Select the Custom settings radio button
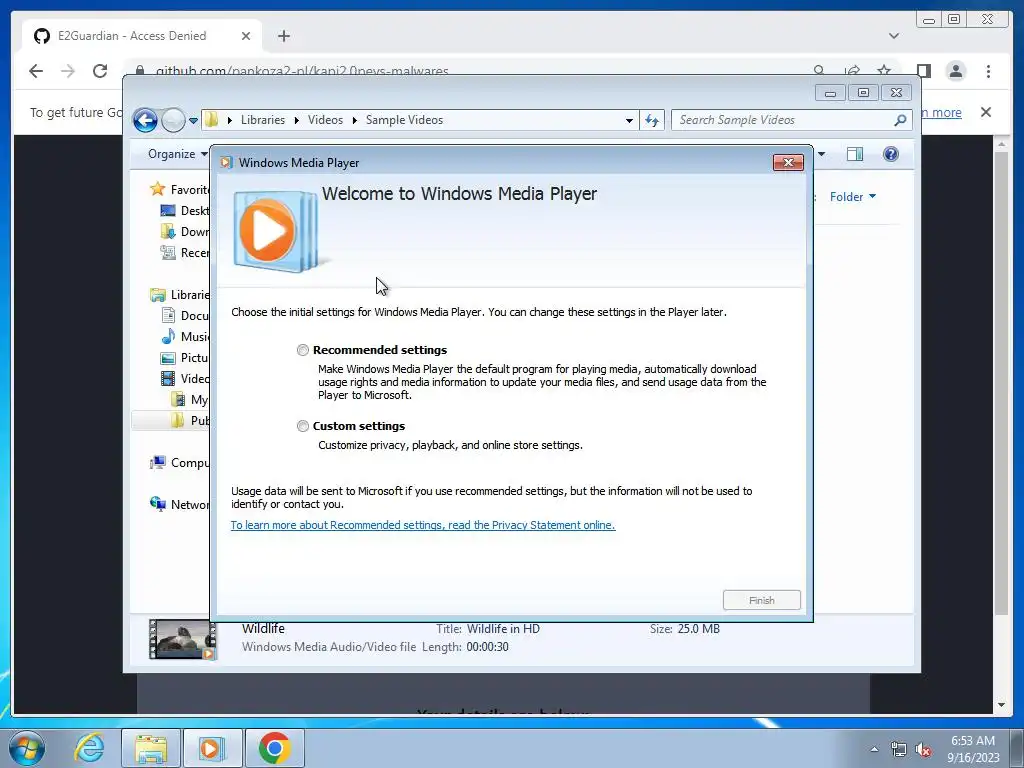This screenshot has height=768, width=1024. [302, 426]
